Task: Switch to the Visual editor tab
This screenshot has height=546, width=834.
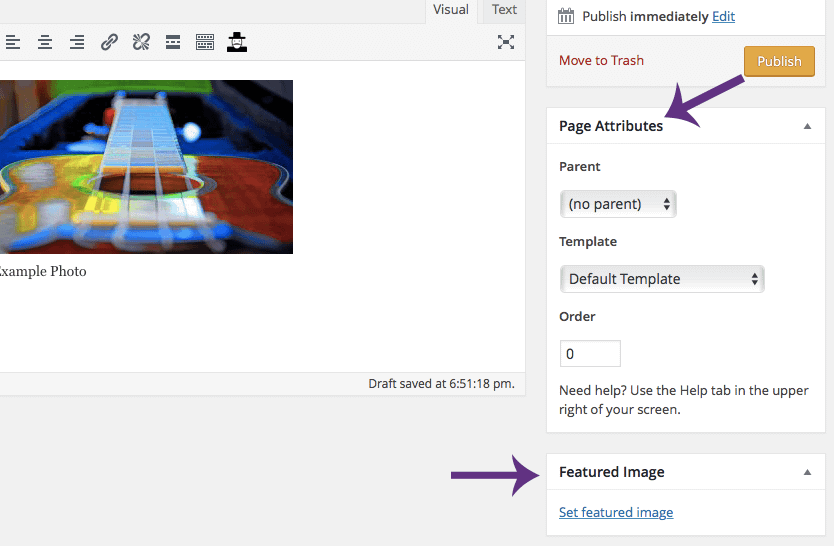Action: 450,10
